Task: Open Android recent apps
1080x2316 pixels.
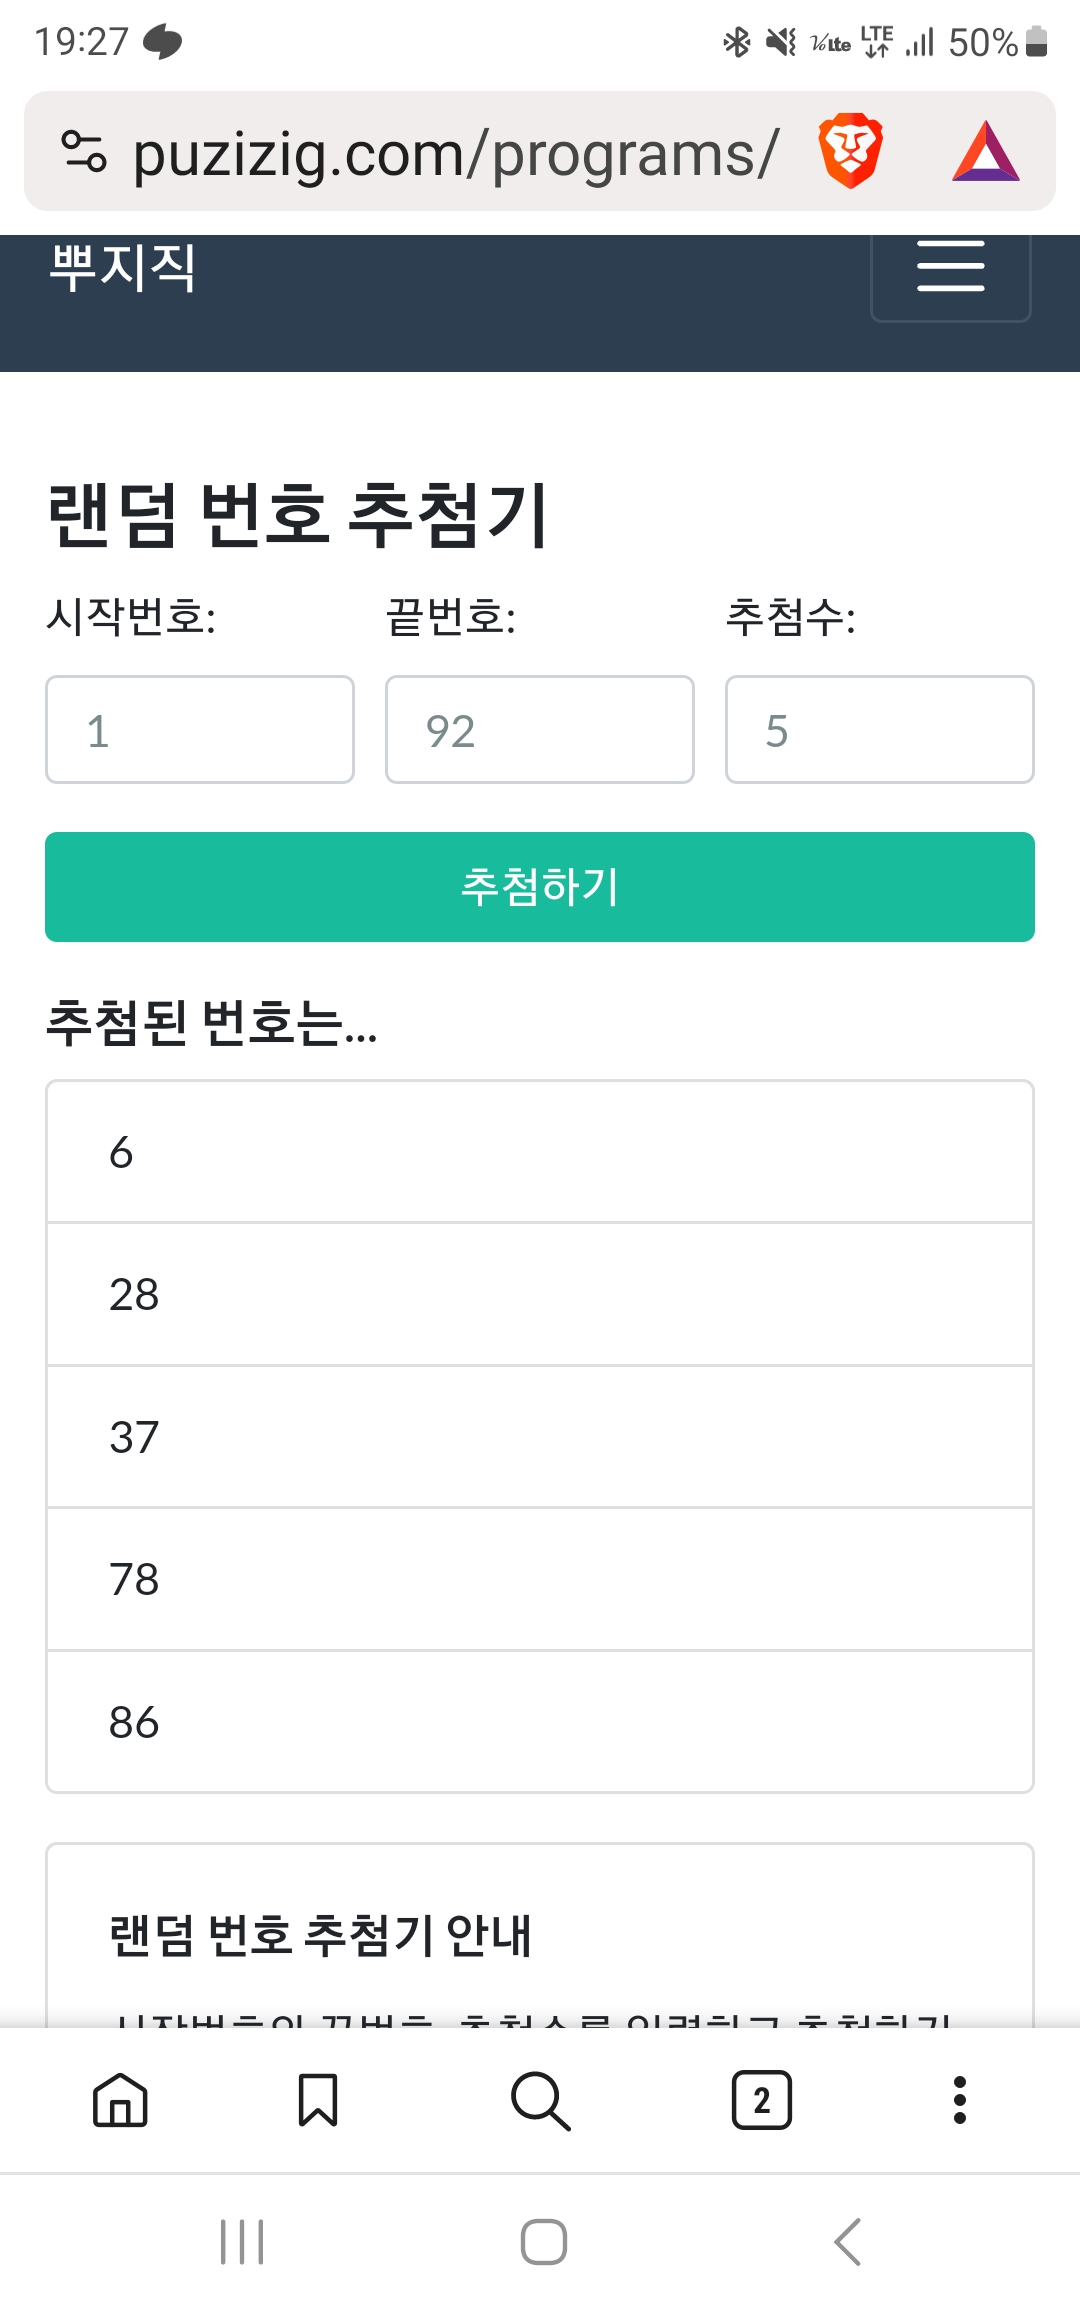Action: (242, 2242)
